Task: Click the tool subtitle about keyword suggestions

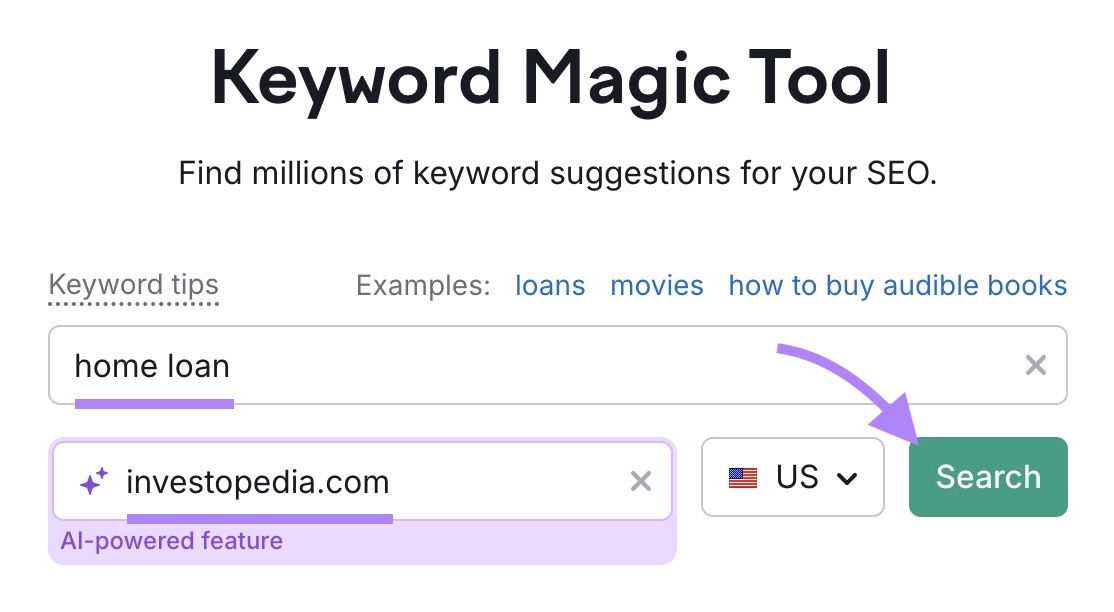Action: click(556, 172)
